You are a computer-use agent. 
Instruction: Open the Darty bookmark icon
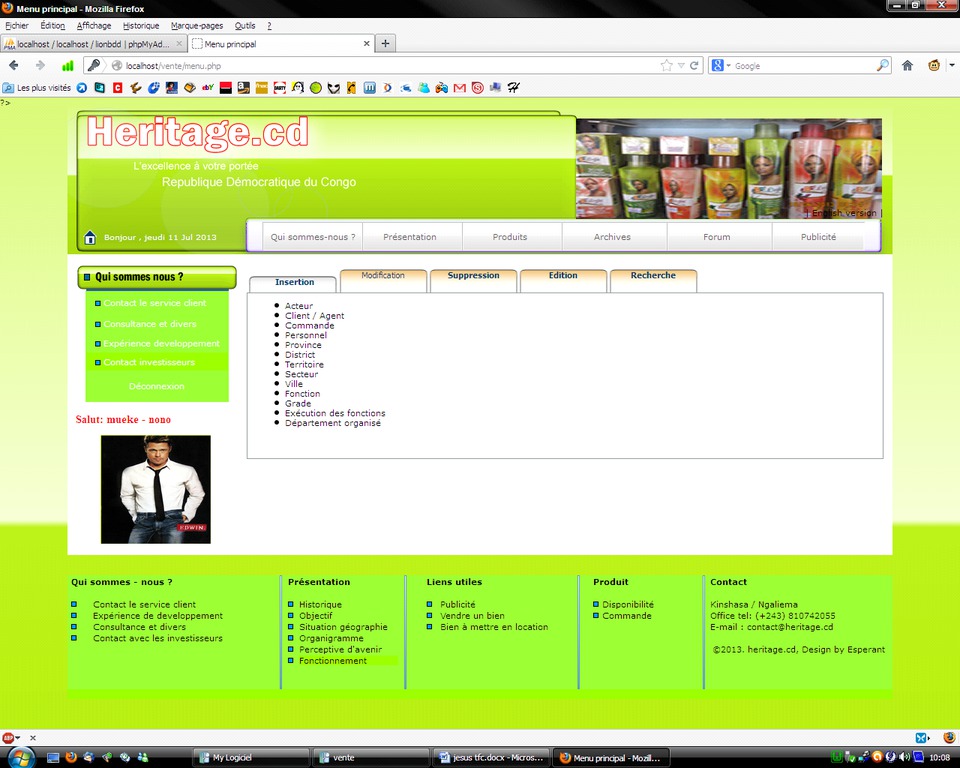280,88
